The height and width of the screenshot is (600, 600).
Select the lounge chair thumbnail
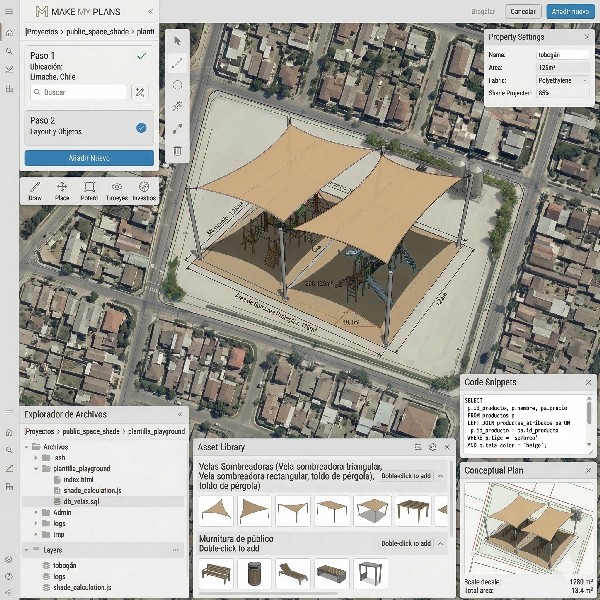[x=292, y=573]
